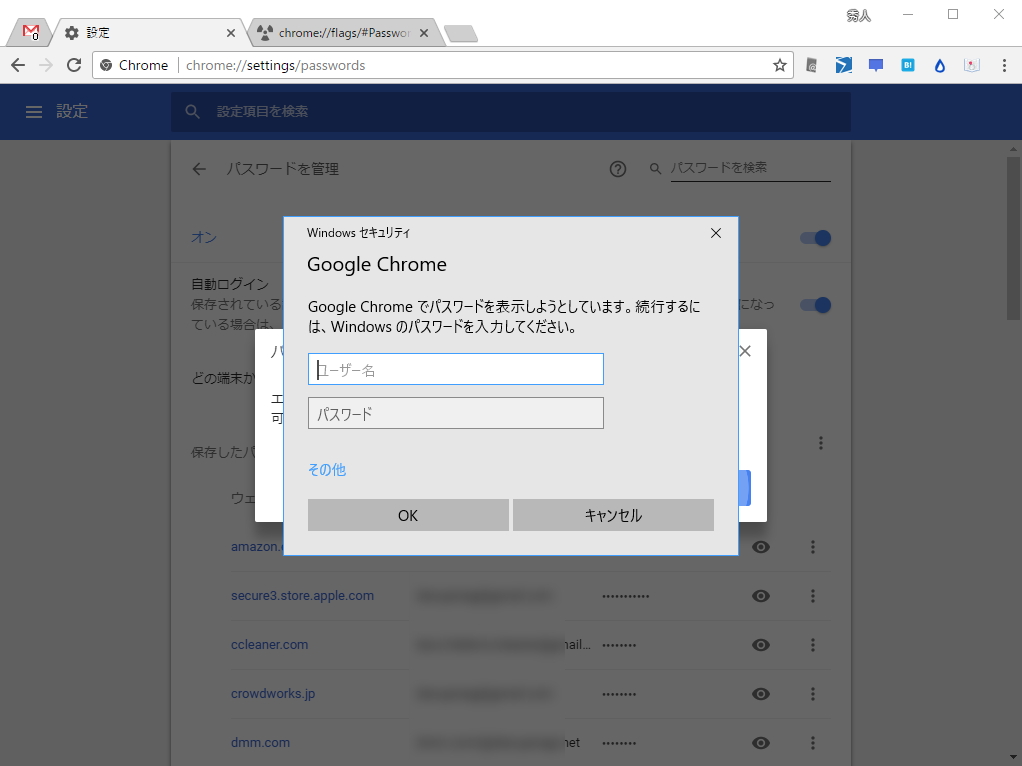
Task: Close the export dialog behind
Action: coord(745,351)
